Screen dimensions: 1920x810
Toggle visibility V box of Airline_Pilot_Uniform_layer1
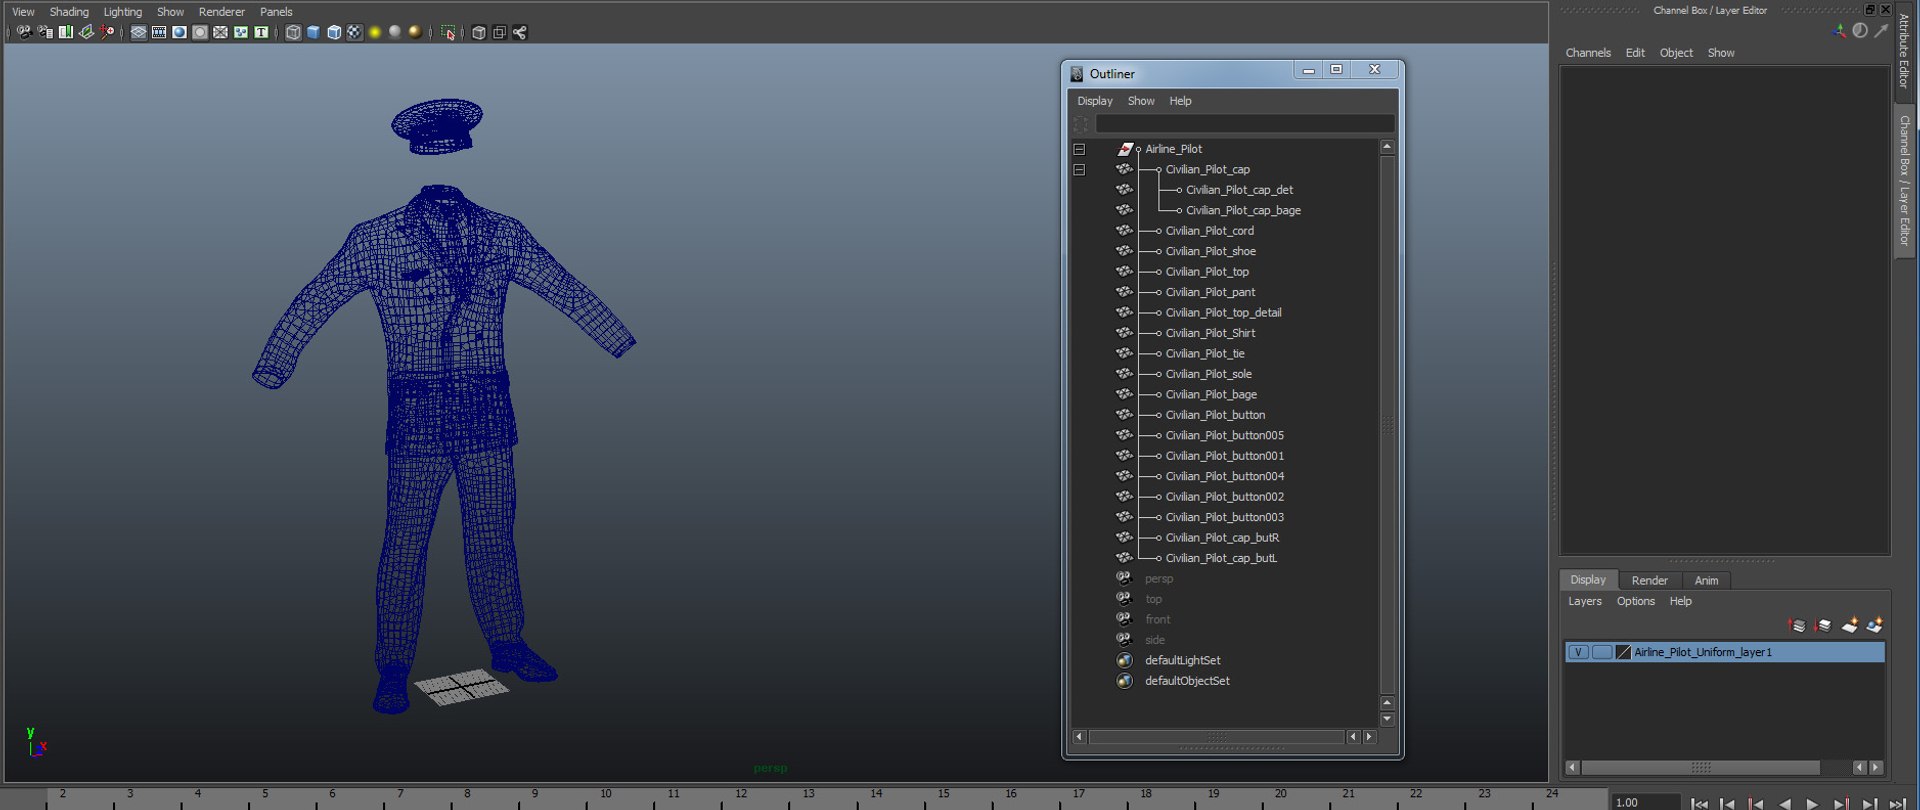click(x=1578, y=652)
